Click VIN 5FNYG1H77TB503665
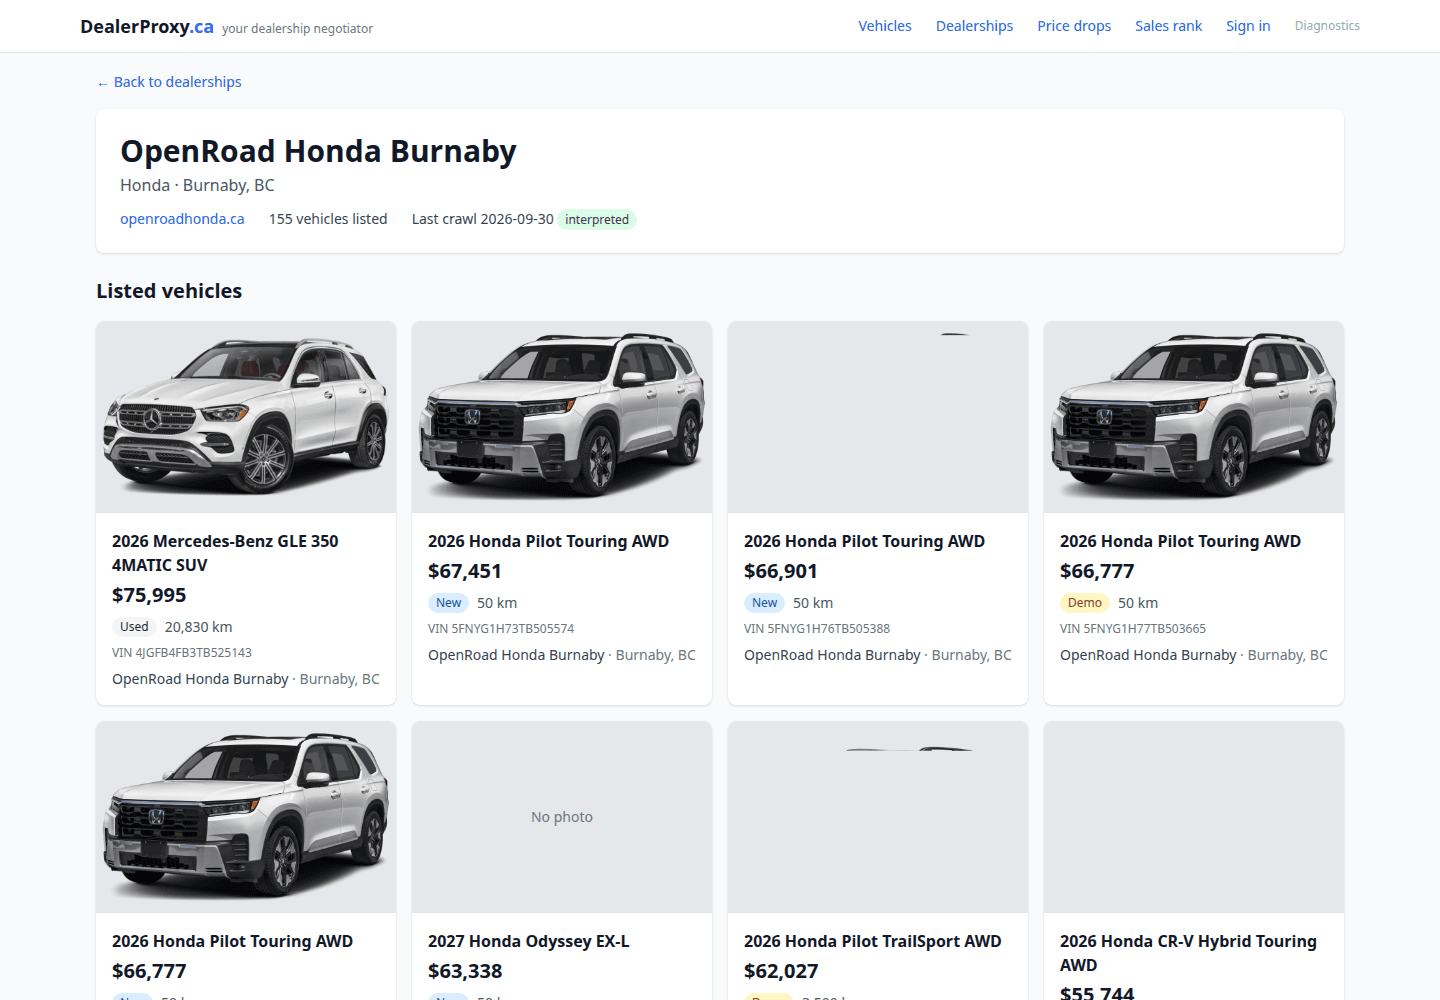This screenshot has height=1000, width=1440. [1133, 629]
